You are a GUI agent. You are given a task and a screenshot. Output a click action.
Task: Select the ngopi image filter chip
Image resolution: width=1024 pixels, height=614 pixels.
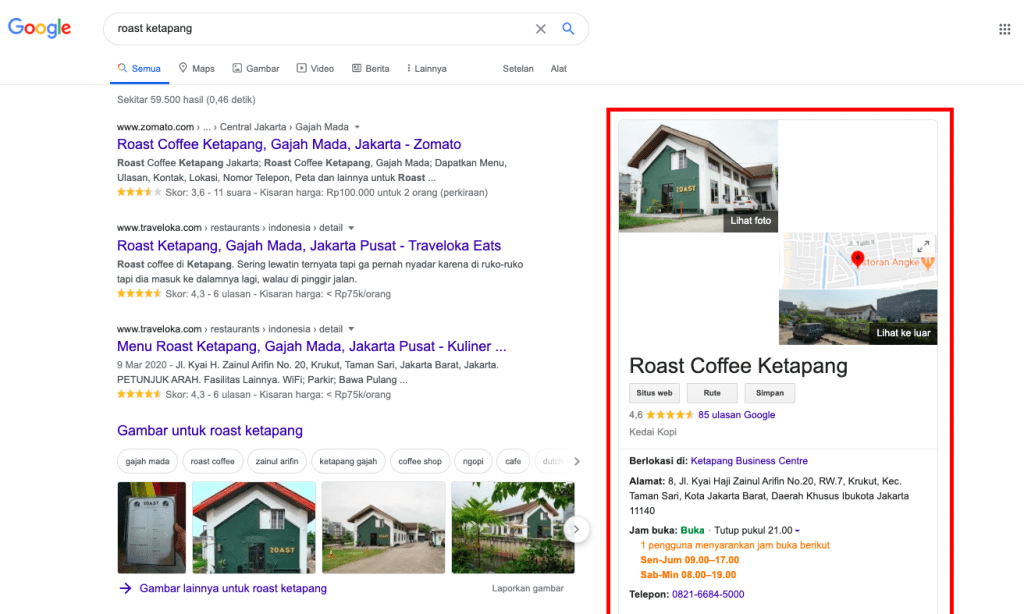coord(473,461)
